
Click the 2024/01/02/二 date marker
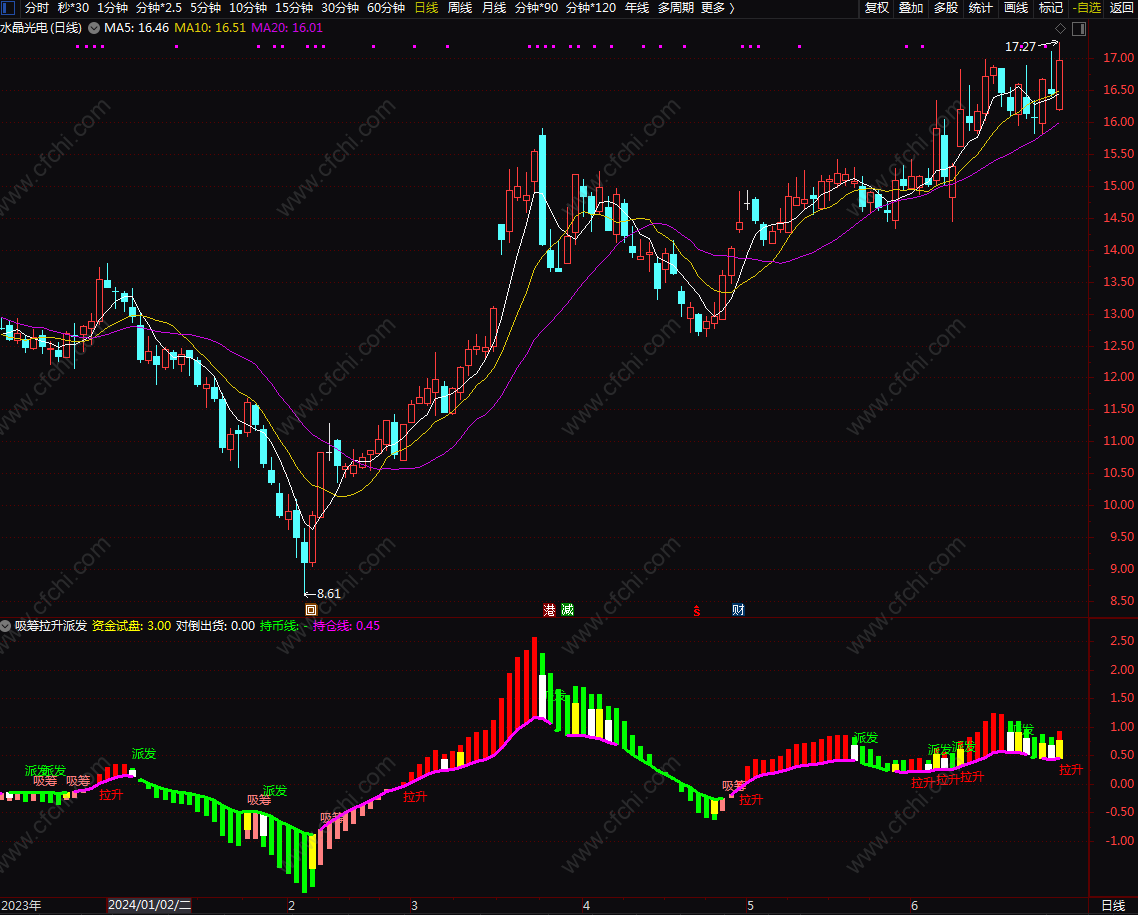pyautogui.click(x=150, y=906)
